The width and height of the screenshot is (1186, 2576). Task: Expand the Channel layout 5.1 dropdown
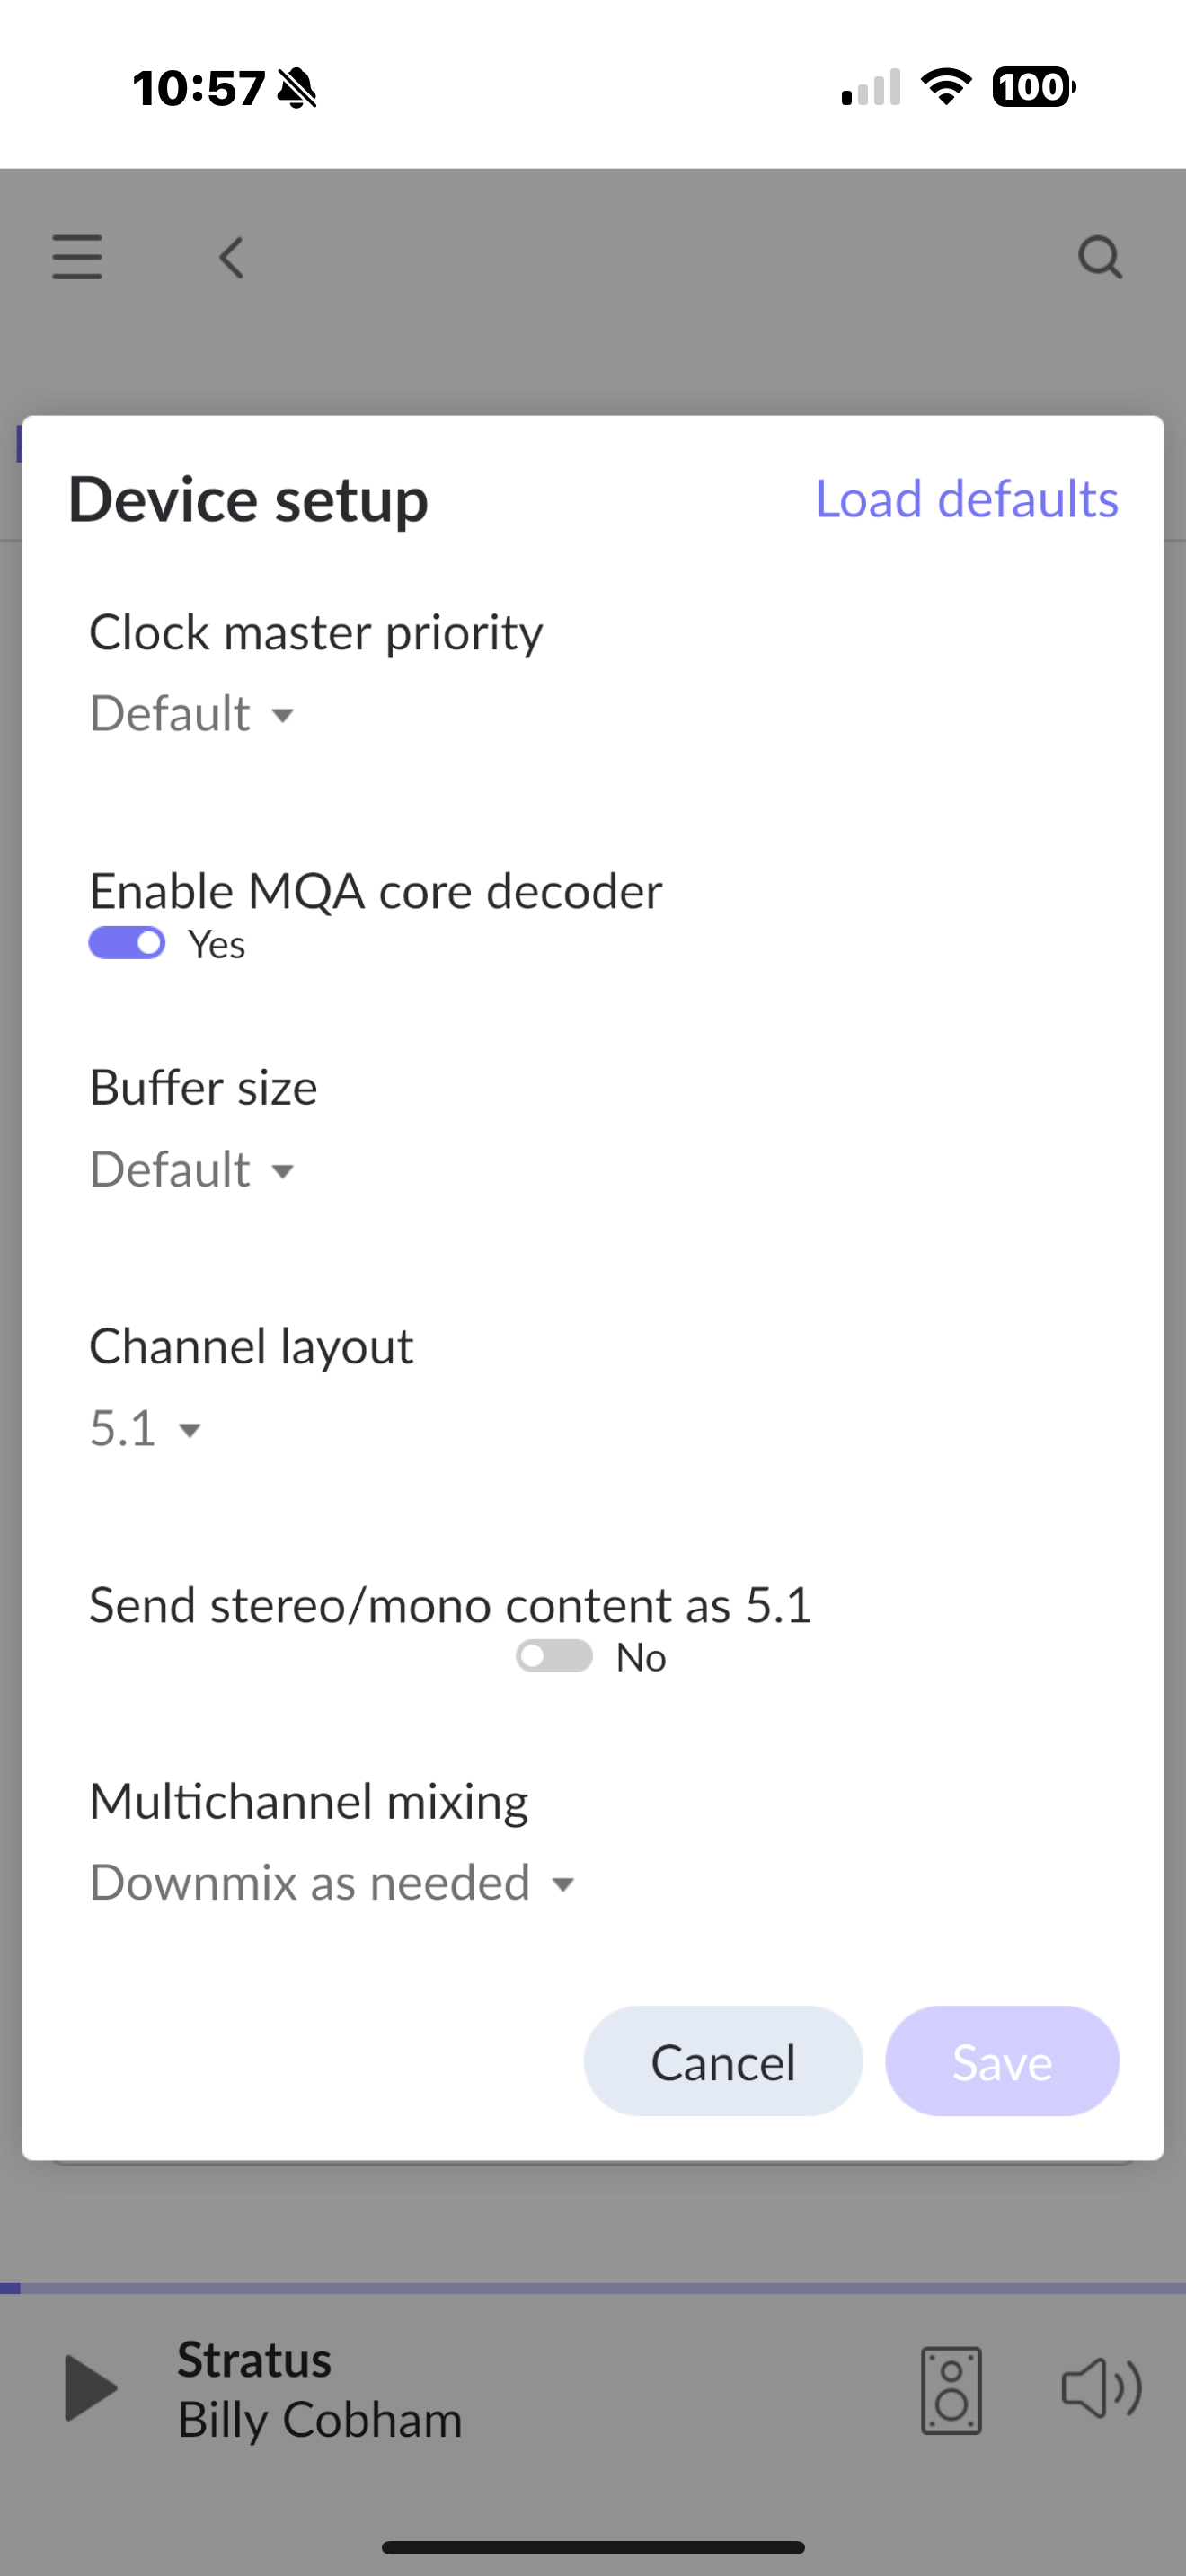pyautogui.click(x=146, y=1429)
